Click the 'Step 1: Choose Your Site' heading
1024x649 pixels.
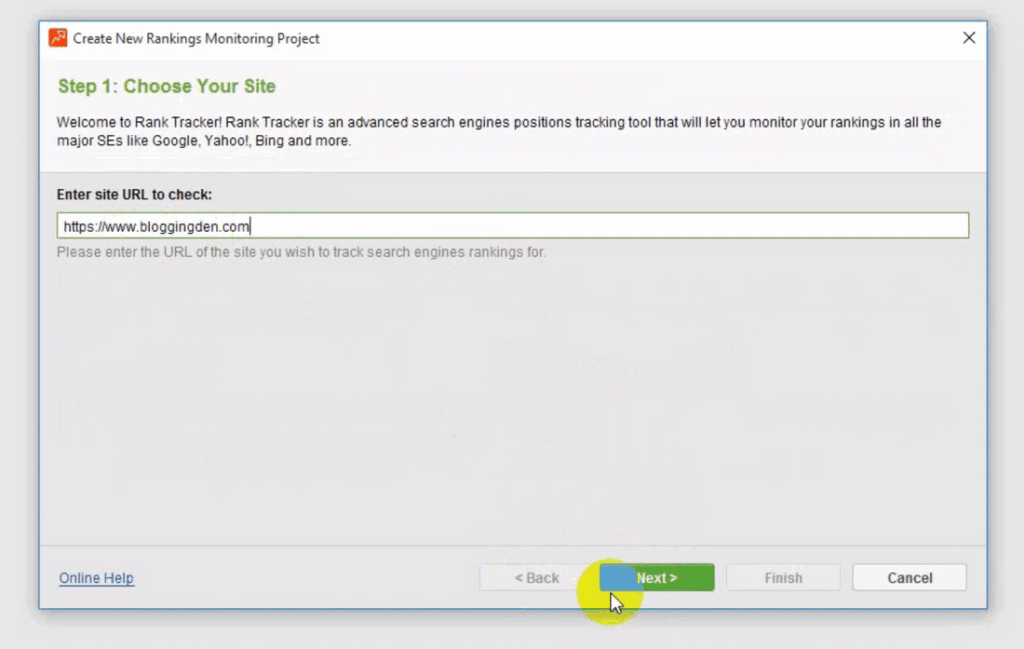point(167,87)
